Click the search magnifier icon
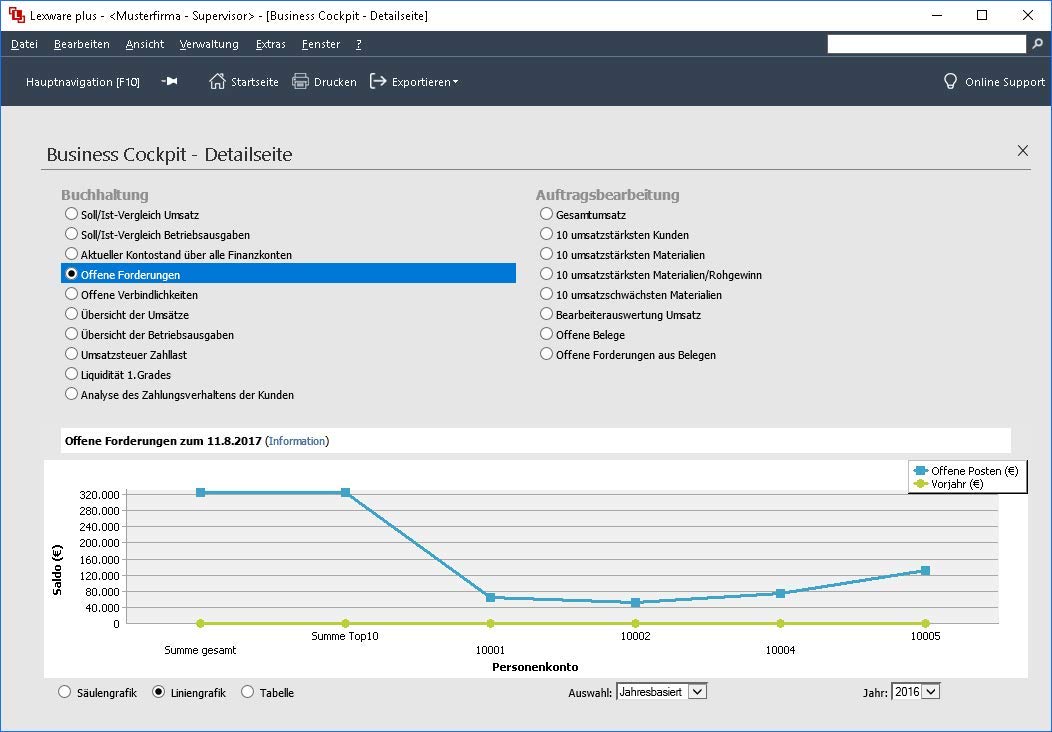The image size is (1052, 732). [x=1037, y=44]
